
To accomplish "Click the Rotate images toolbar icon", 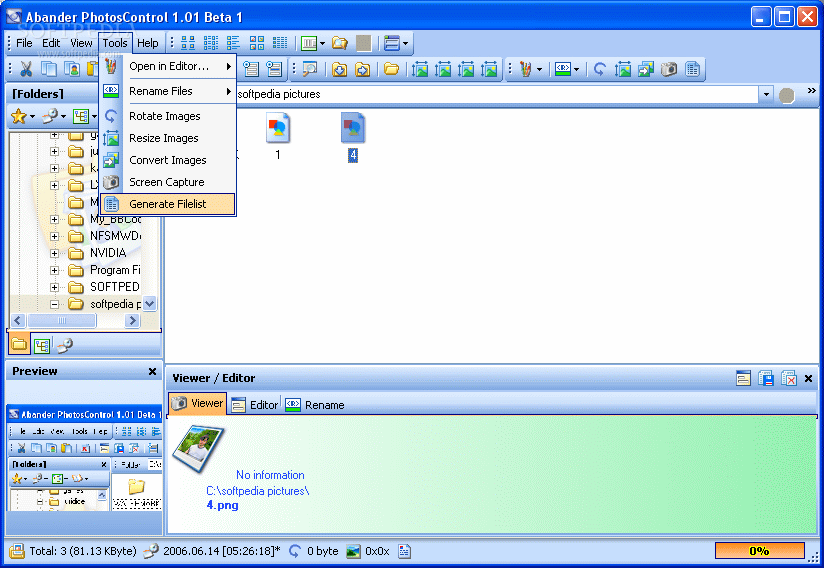I will click(600, 69).
